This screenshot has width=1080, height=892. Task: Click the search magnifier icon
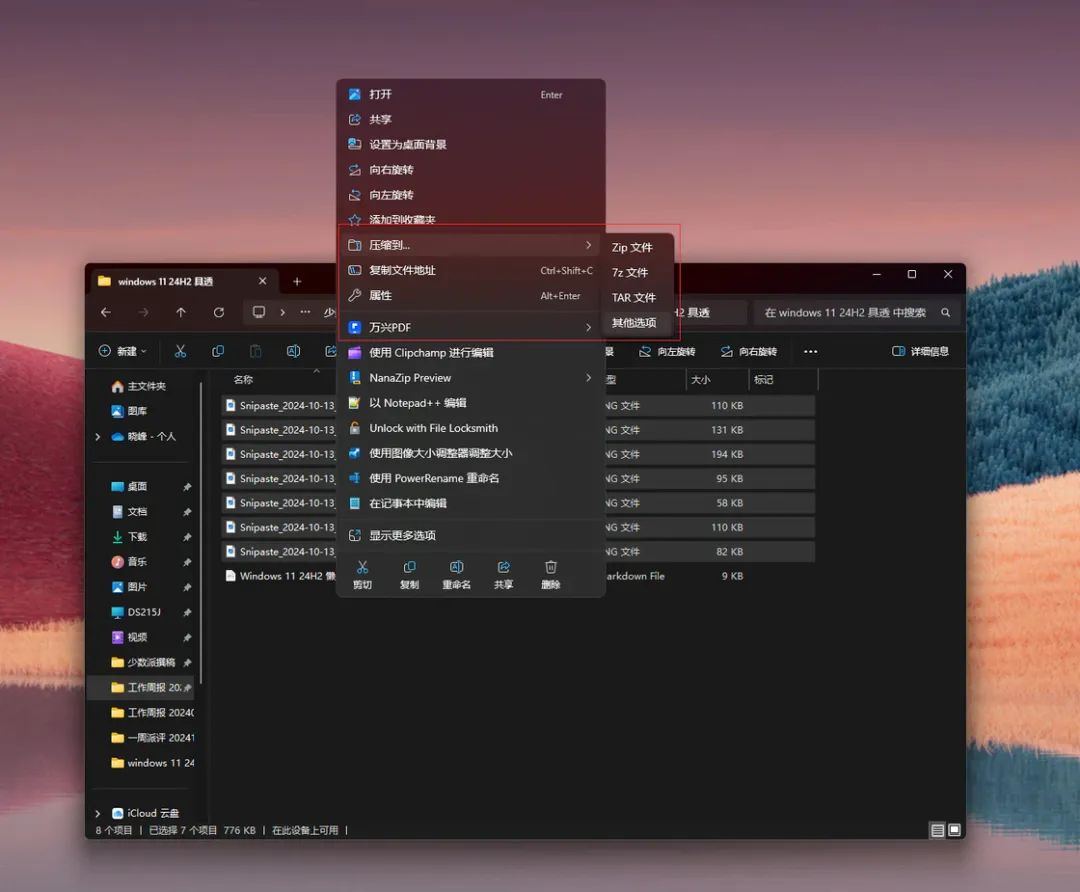click(x=946, y=313)
